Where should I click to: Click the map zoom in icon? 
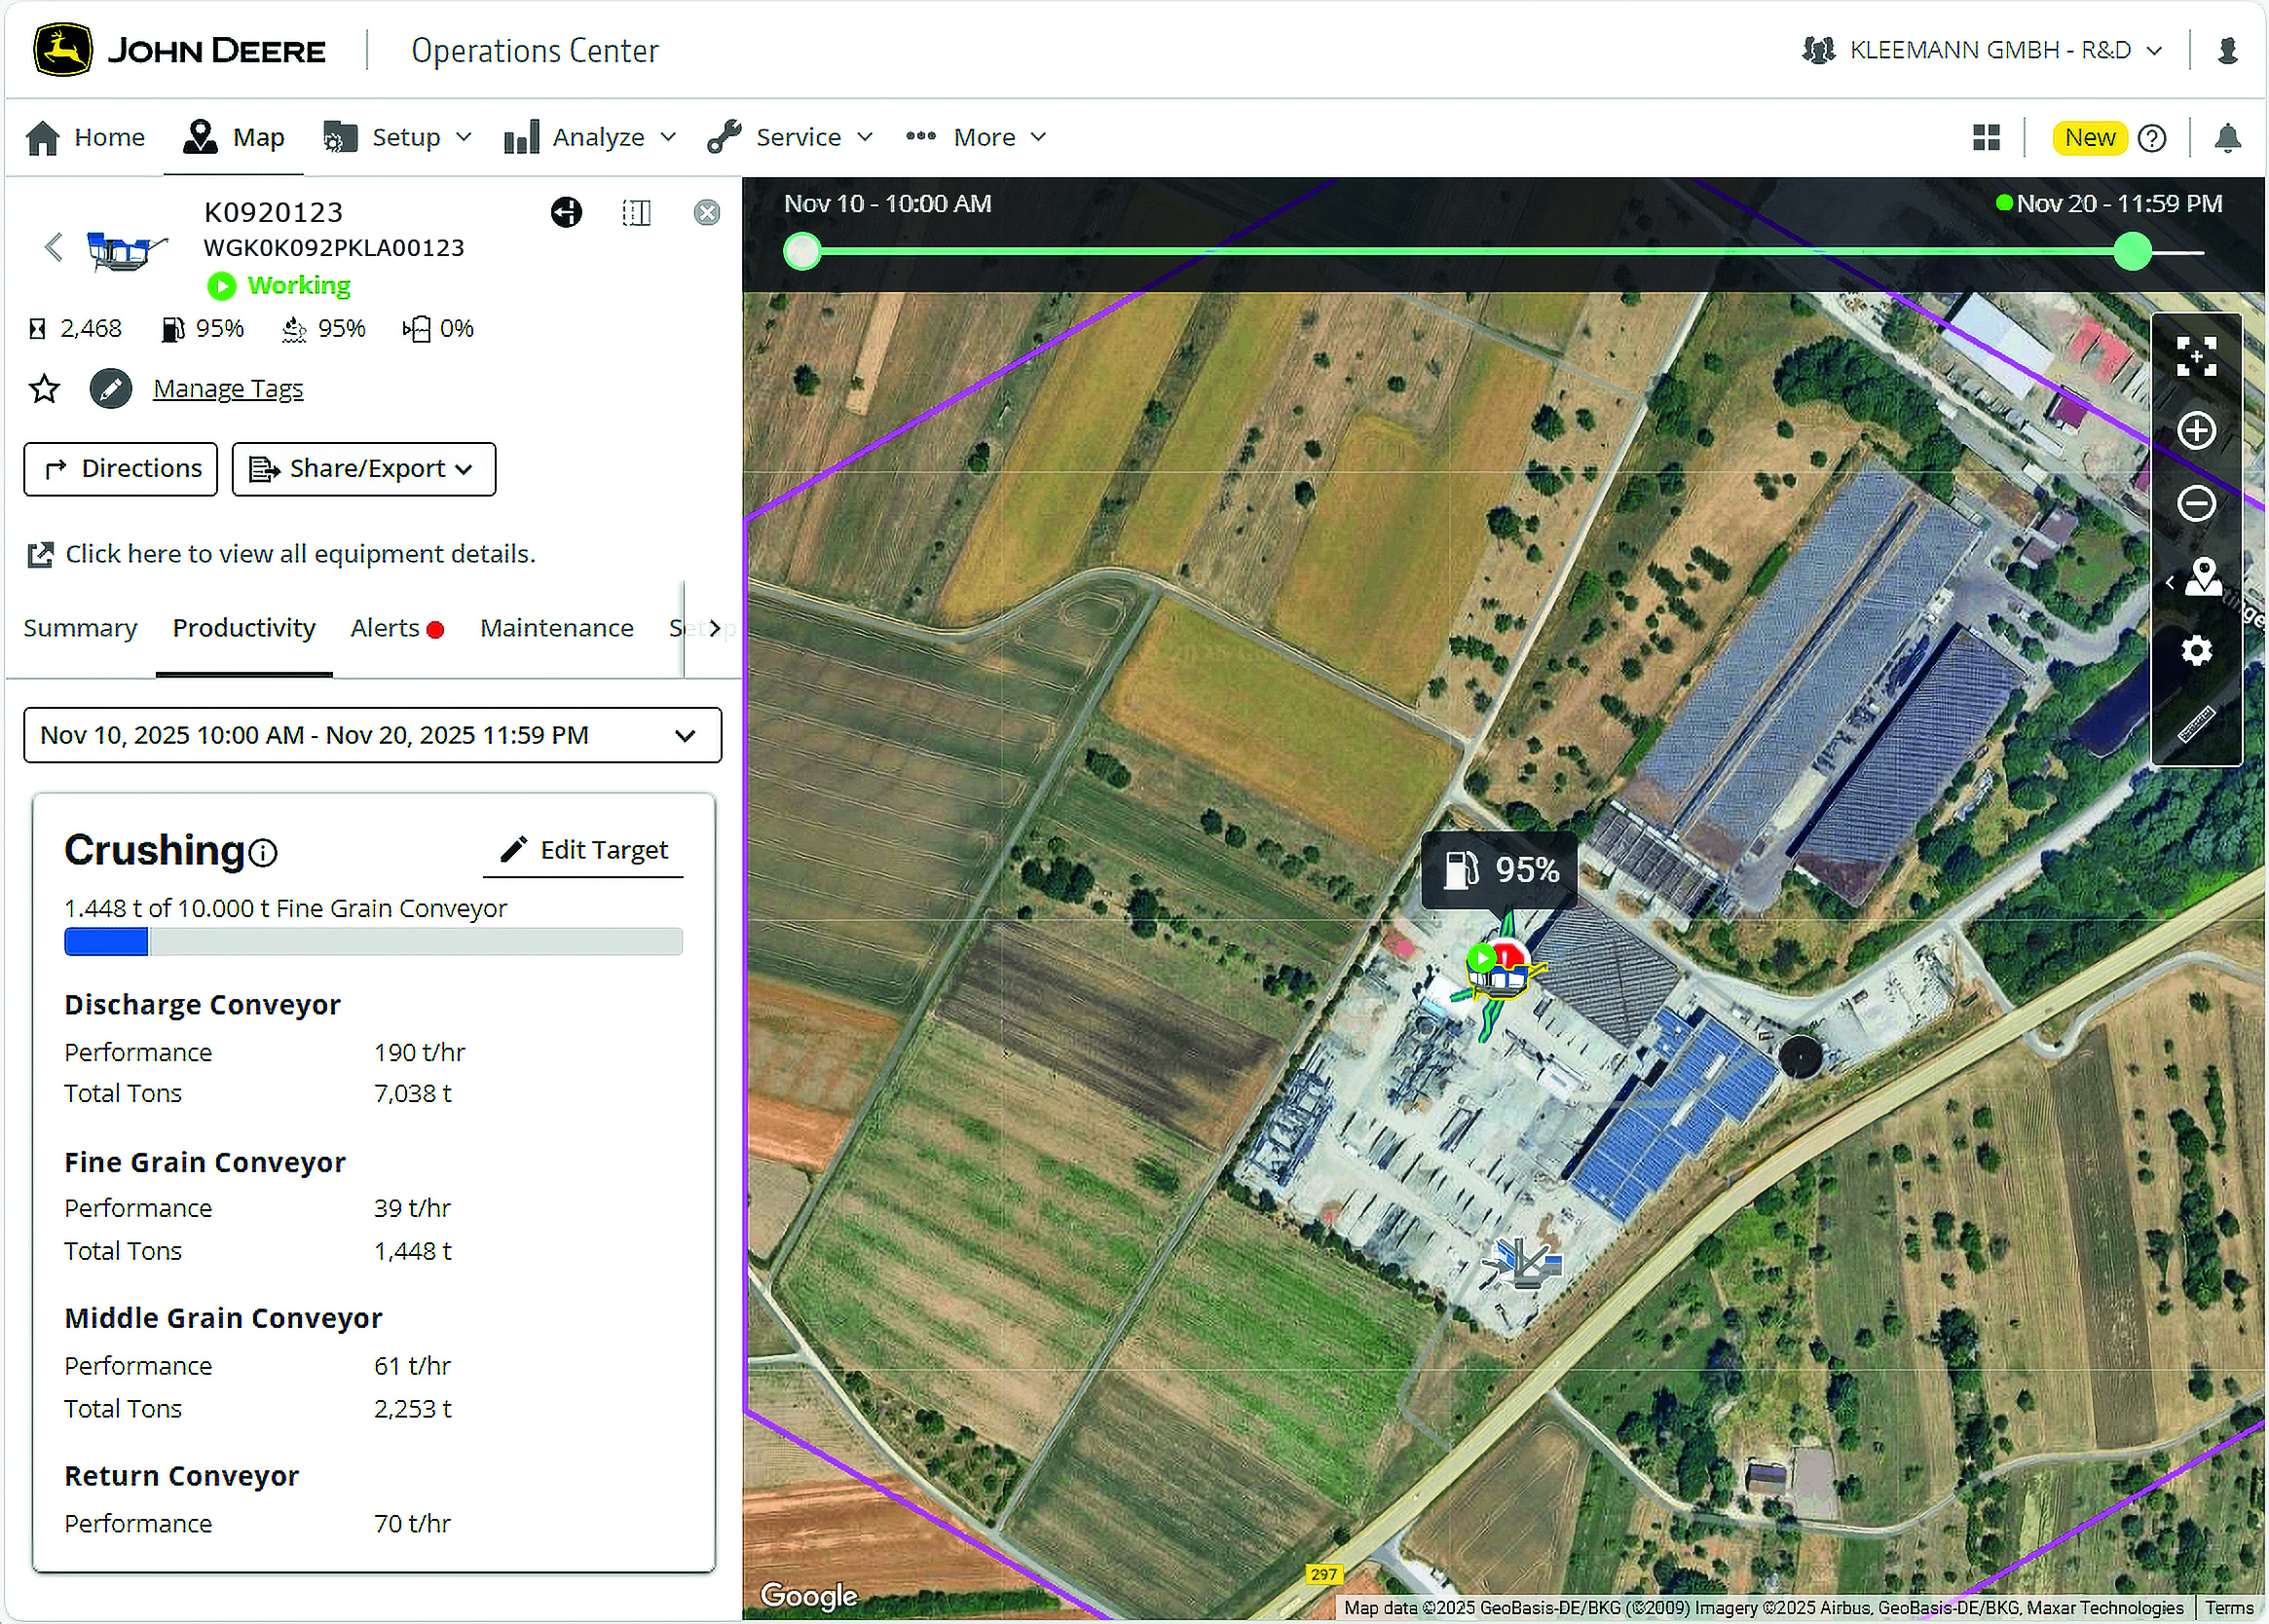pyautogui.click(x=2196, y=431)
